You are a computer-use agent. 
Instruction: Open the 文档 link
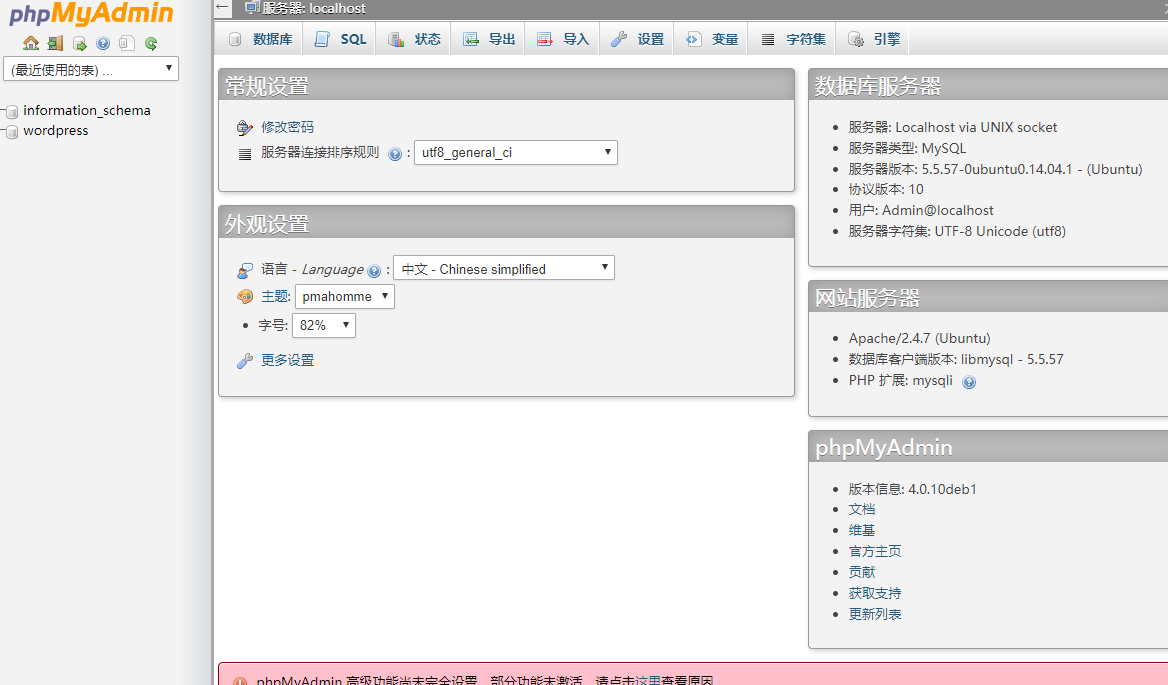[862, 509]
